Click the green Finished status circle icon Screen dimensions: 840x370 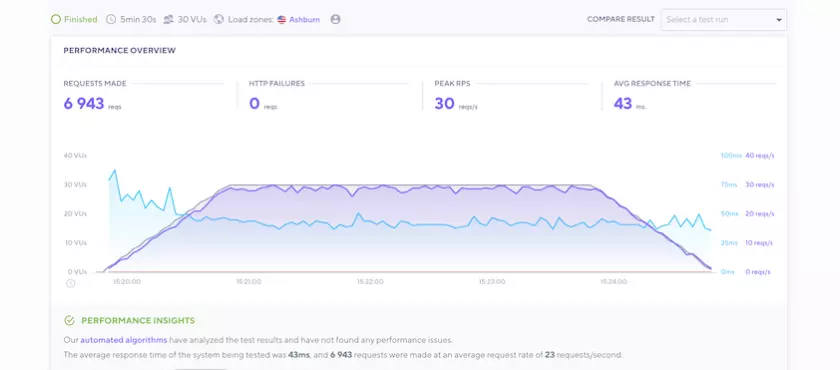pos(56,19)
